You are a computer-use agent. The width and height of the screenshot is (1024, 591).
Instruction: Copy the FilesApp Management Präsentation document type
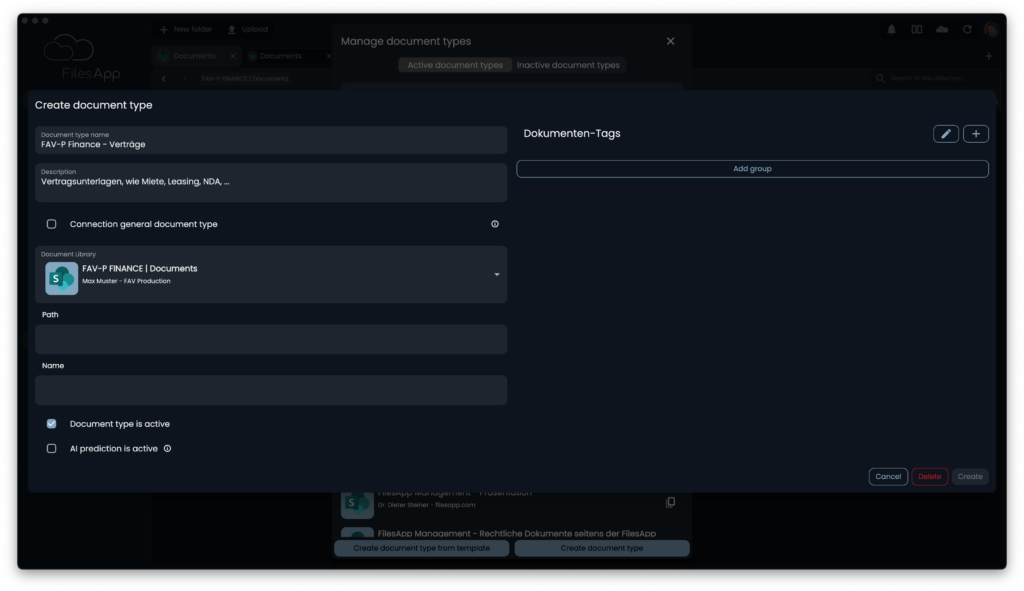pos(670,502)
